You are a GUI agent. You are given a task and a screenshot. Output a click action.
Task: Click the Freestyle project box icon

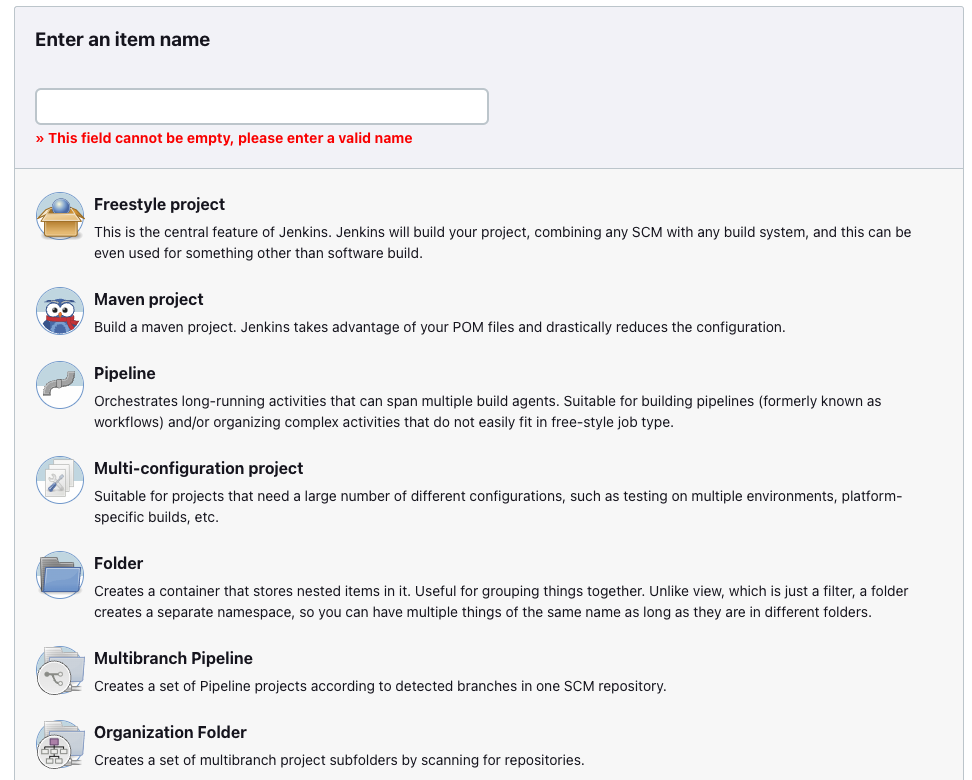pos(60,216)
